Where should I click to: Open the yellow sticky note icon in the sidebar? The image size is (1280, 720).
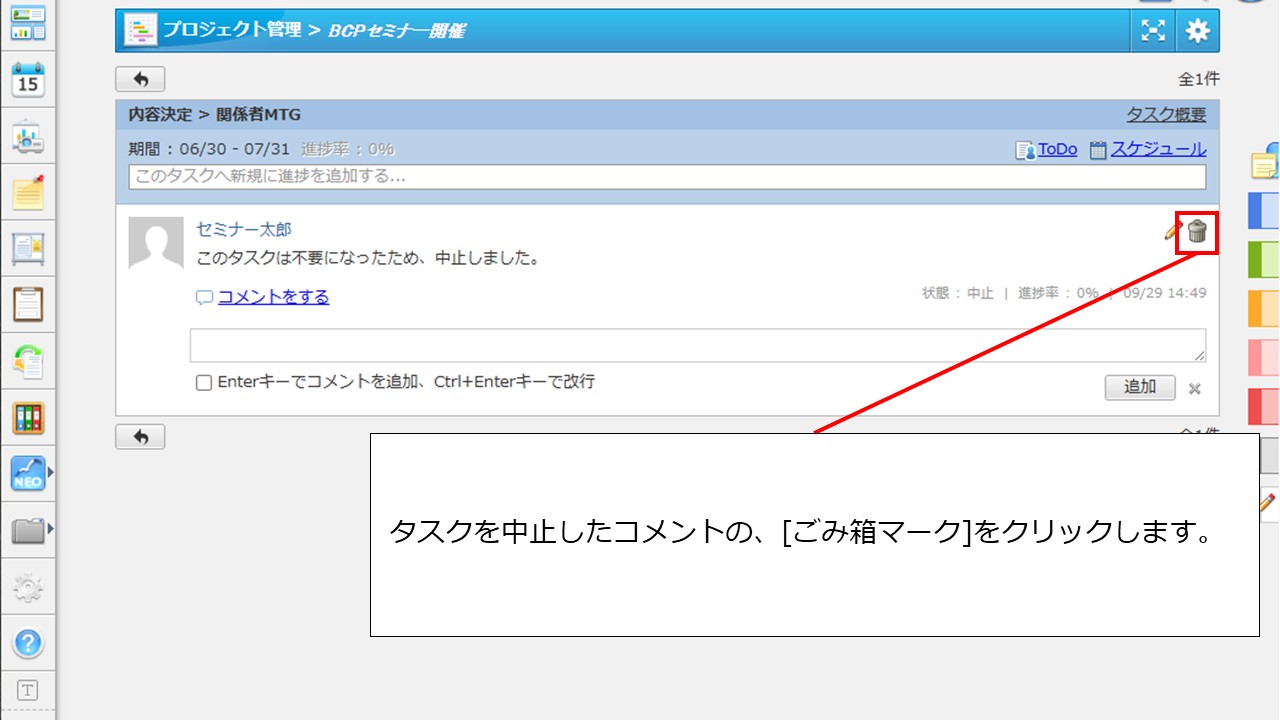click(x=28, y=192)
